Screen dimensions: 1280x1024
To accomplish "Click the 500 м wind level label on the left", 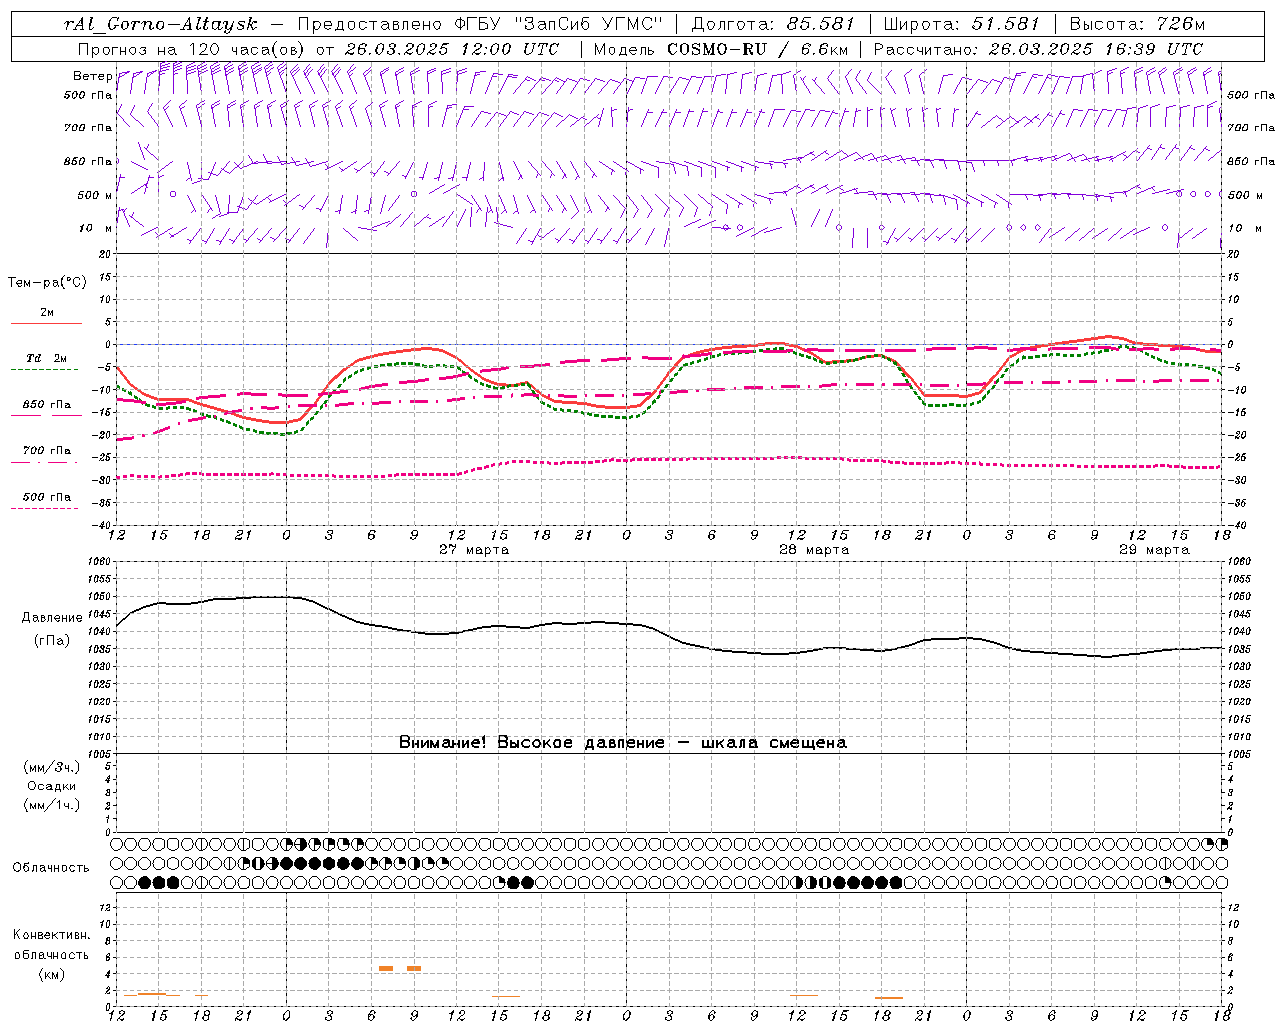I will [95, 196].
